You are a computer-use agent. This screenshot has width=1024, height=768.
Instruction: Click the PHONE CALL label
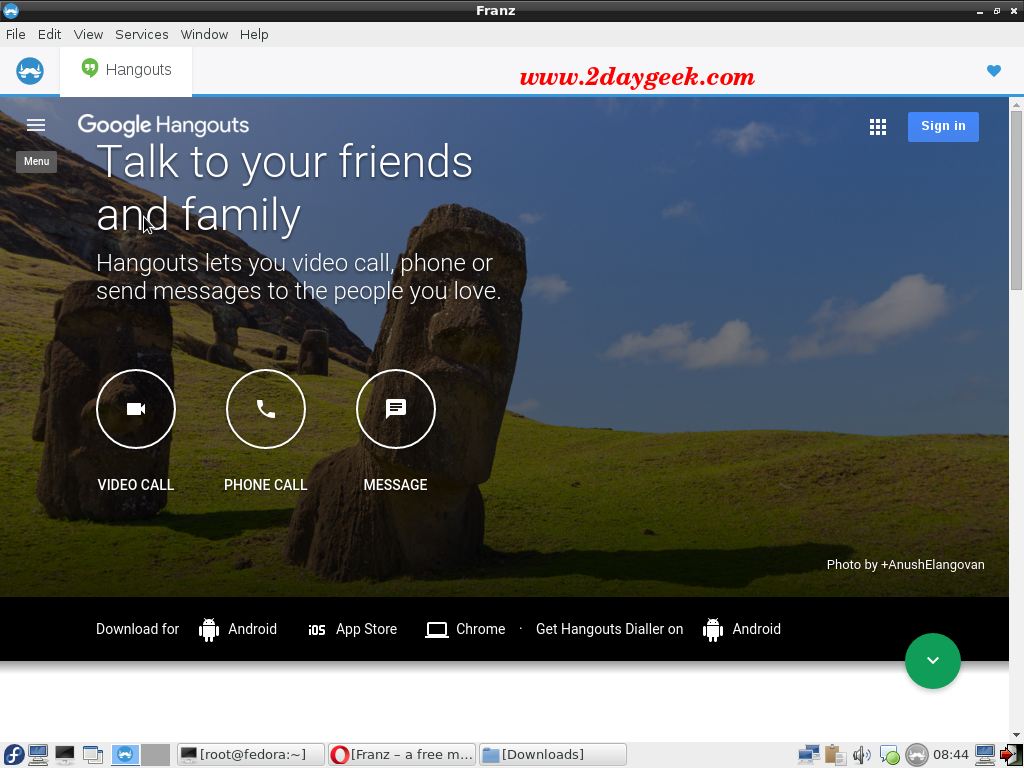coord(266,485)
